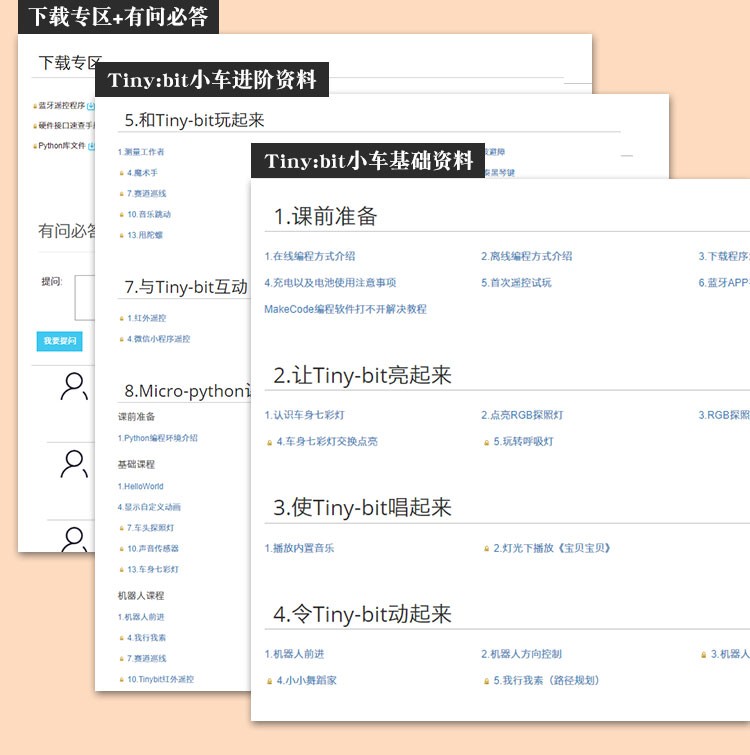Click lock icon before 1.红外遥控
The width and height of the screenshot is (750, 755).
click(121, 318)
